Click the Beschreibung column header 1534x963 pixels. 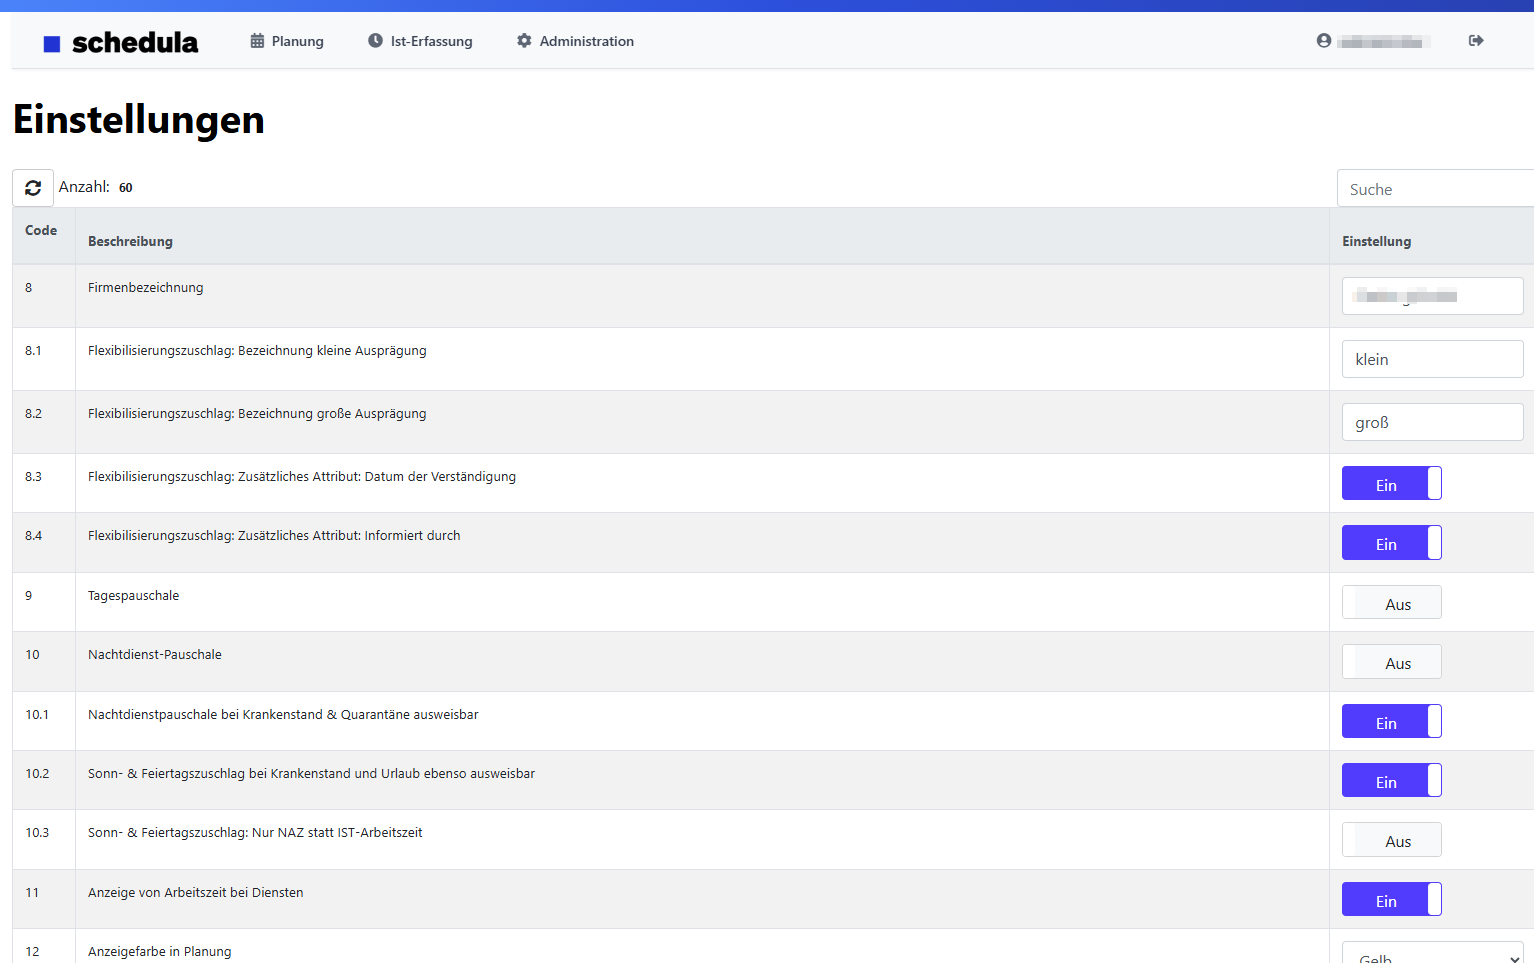(x=130, y=241)
